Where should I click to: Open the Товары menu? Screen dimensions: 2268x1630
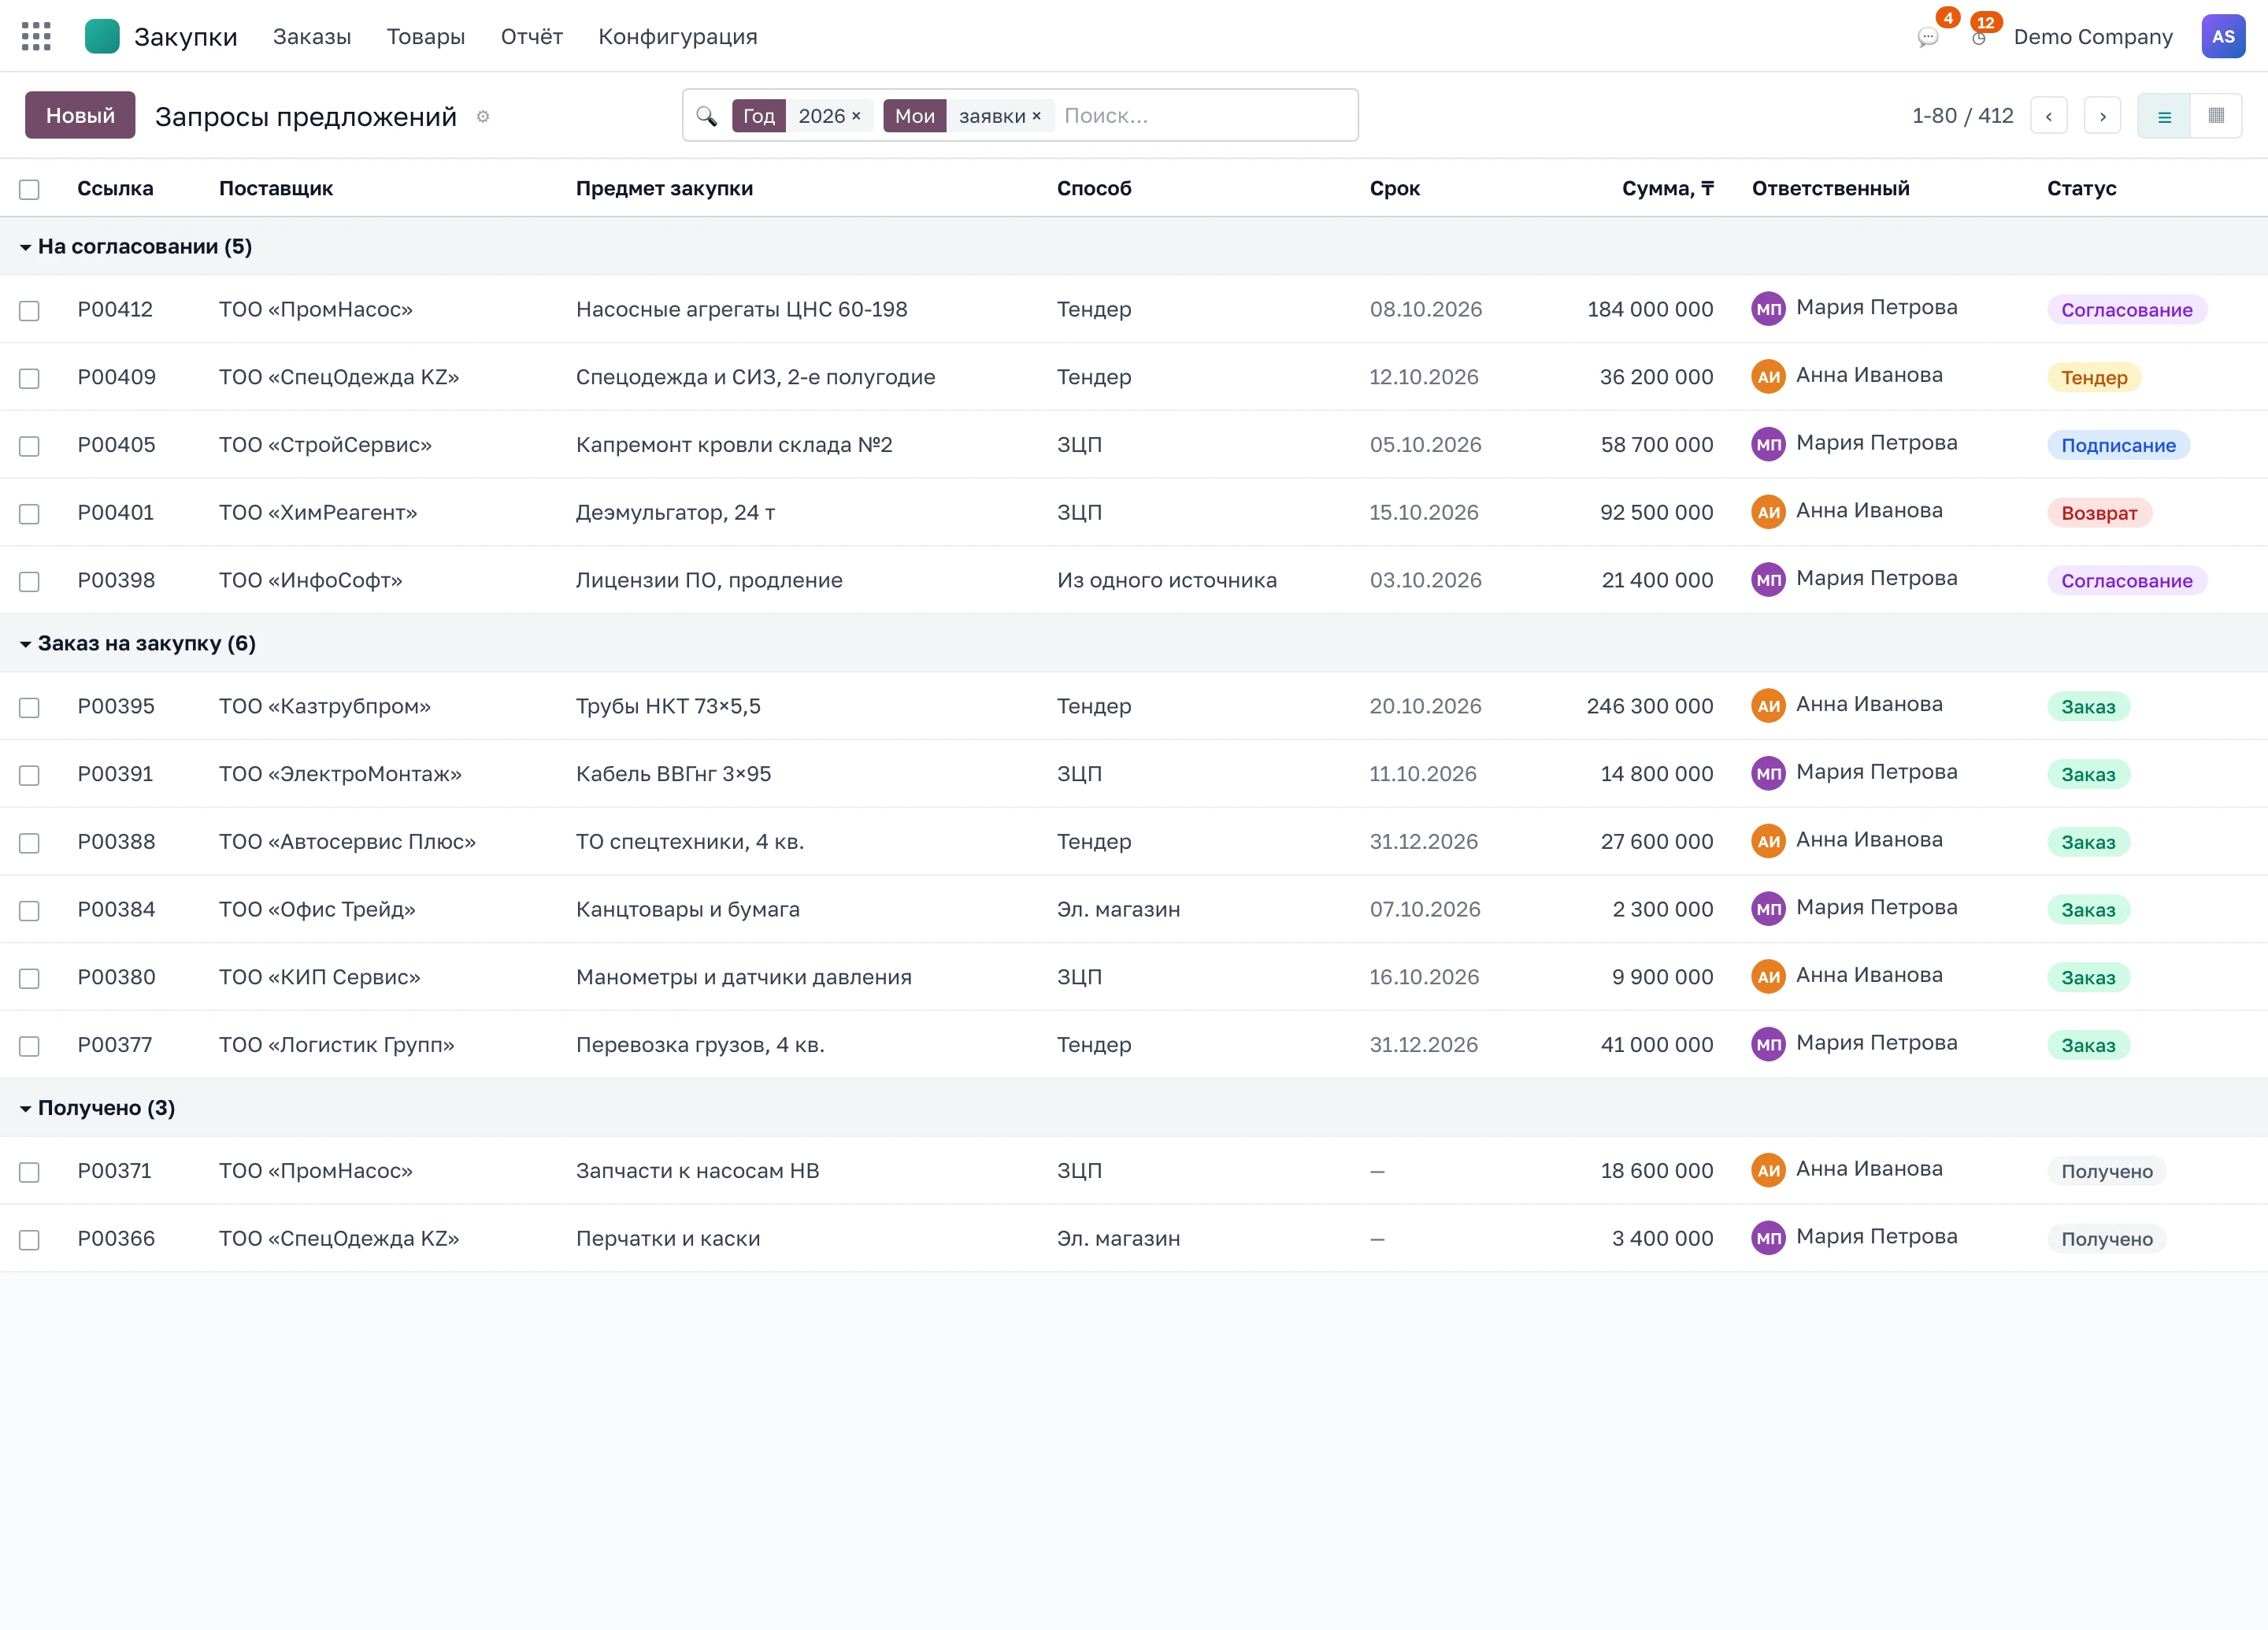click(426, 37)
